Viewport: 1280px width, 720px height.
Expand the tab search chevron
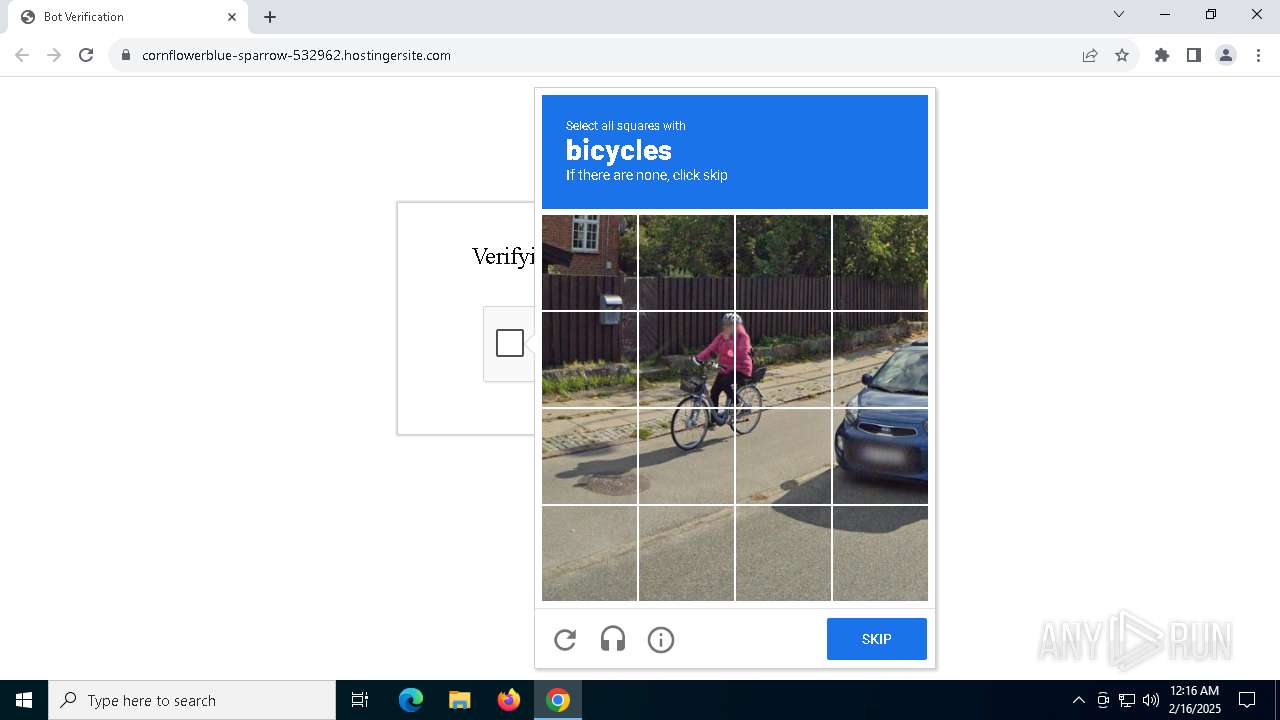click(1119, 14)
